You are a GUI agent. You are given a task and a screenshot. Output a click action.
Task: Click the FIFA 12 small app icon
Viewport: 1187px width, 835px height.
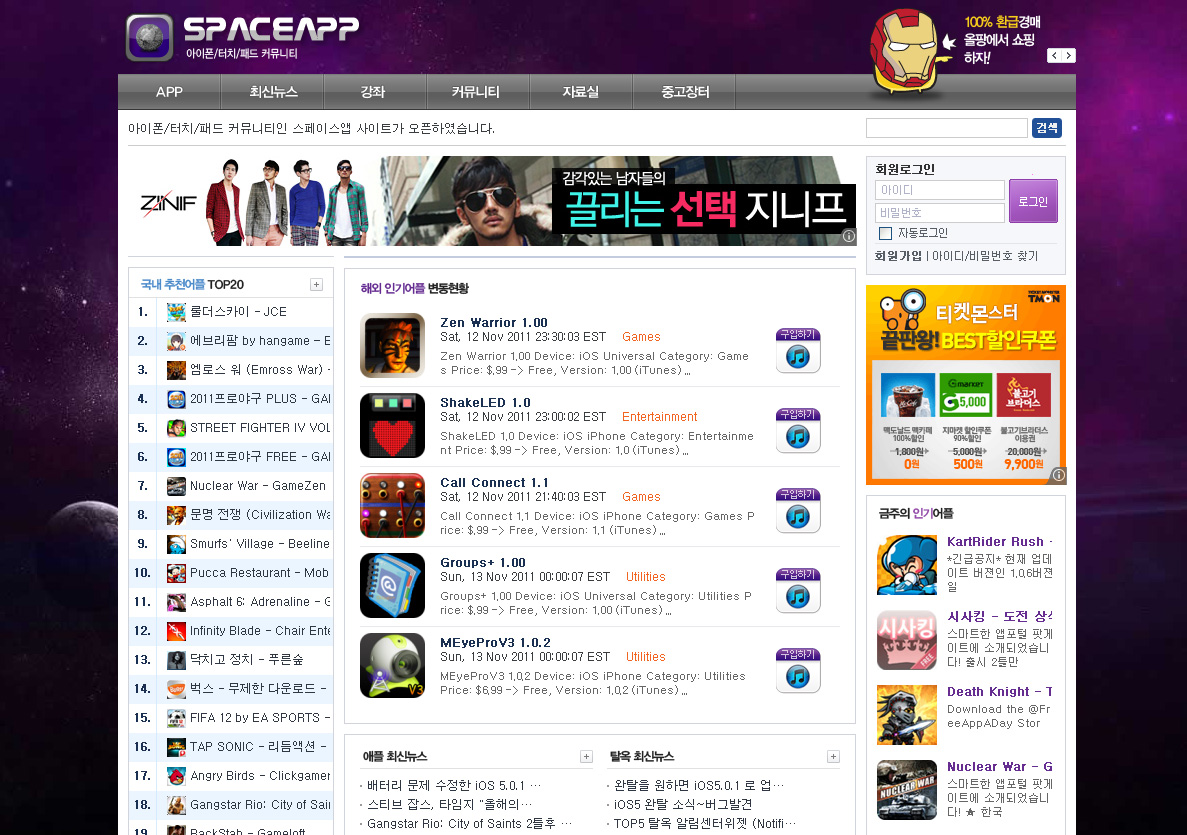pos(176,718)
